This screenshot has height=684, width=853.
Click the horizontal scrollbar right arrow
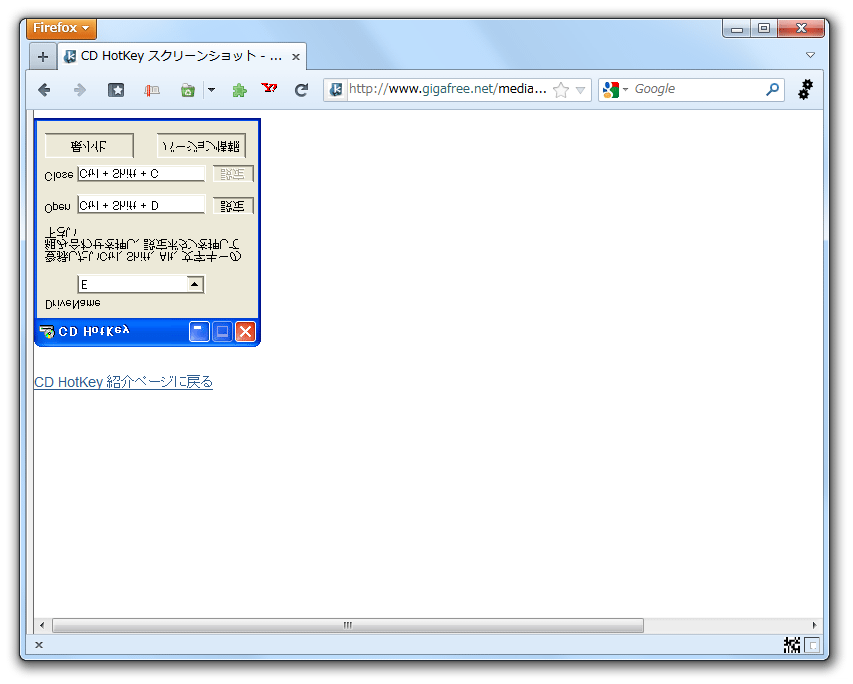pos(814,625)
